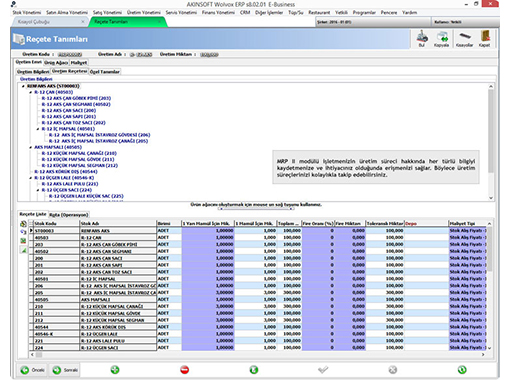Click the green chart icon left of the grid
Viewport: 510px width, 380px height.
click(x=23, y=250)
